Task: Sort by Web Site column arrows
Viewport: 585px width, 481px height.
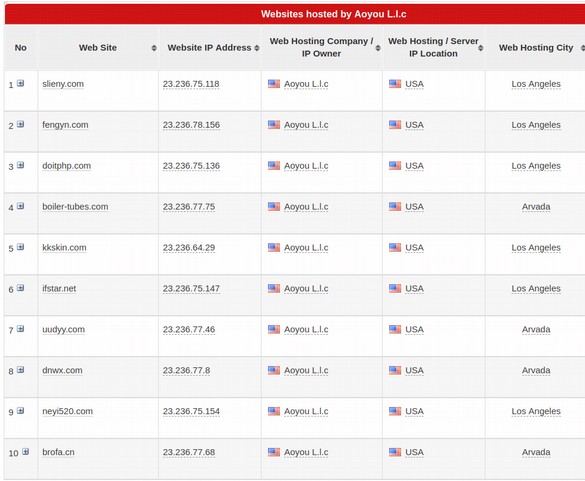Action: pos(154,48)
